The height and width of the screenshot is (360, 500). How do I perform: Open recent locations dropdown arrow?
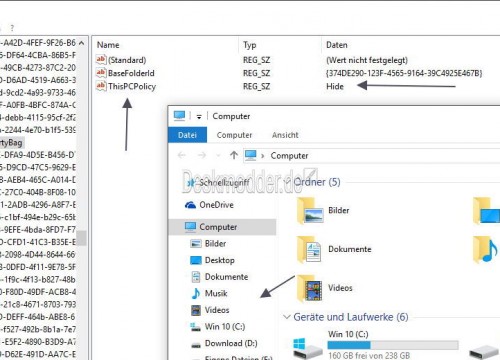[x=218, y=156]
